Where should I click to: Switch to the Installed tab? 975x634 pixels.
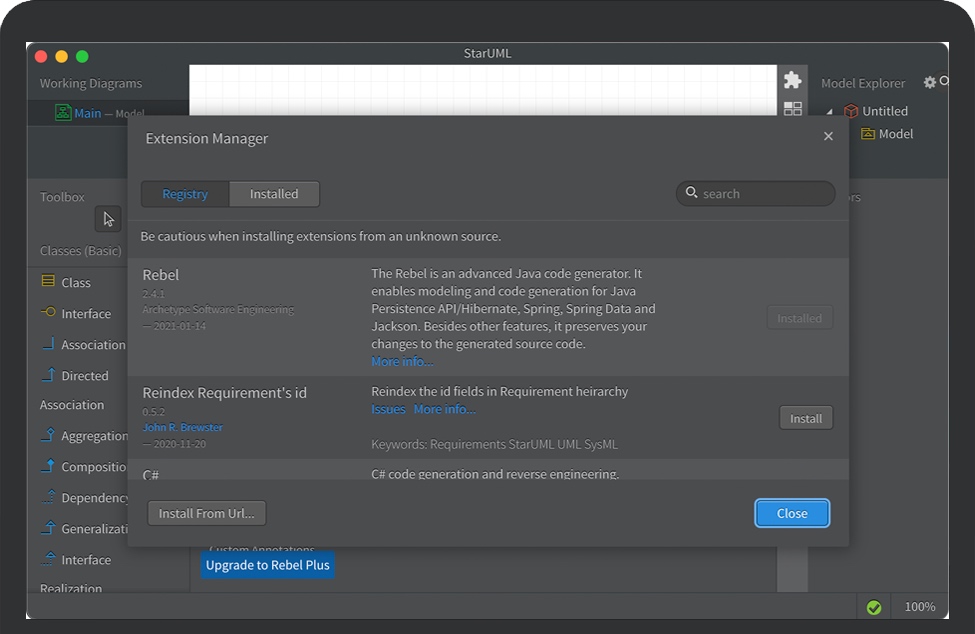coord(274,194)
